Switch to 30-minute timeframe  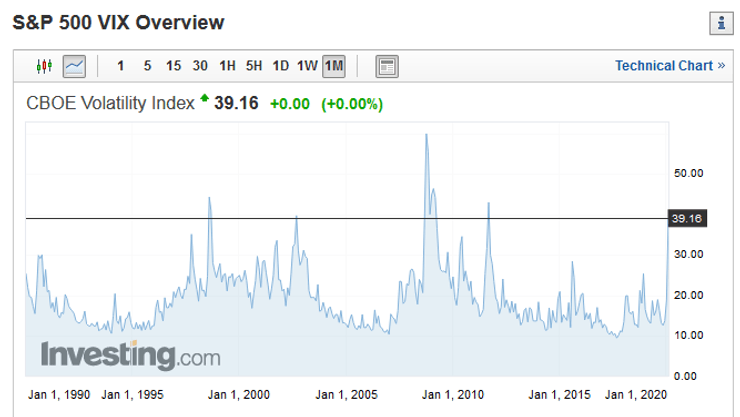pyautogui.click(x=200, y=67)
